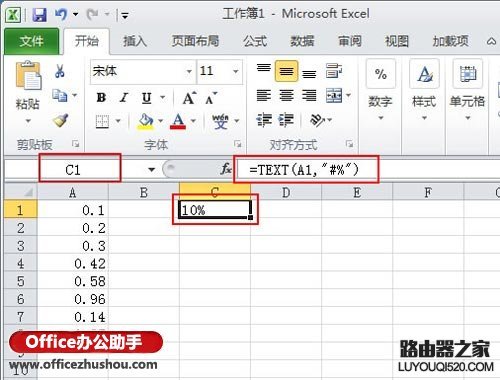This screenshot has width=500, height=380.
Task: Save the workbook with the floppy disk icon
Action: pyautogui.click(x=39, y=15)
